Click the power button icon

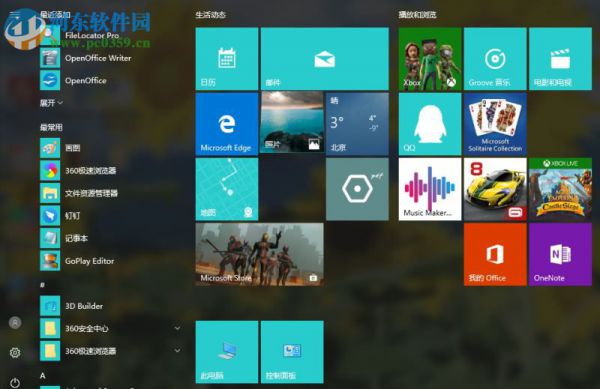pos(15,382)
